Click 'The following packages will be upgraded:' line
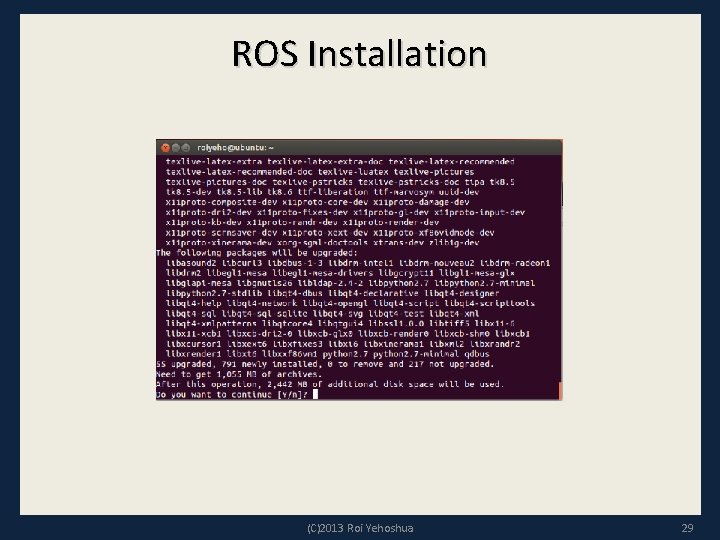 pos(256,253)
